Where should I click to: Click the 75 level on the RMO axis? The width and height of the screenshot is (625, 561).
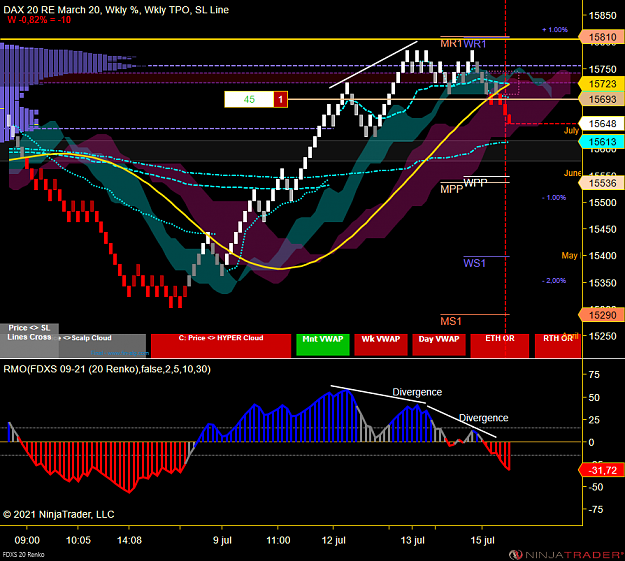click(594, 375)
